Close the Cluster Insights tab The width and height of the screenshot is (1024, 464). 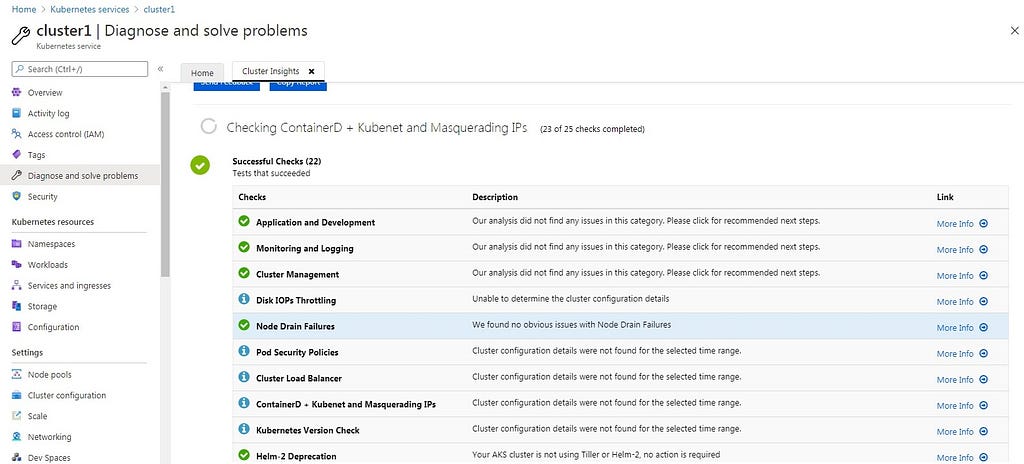point(312,71)
